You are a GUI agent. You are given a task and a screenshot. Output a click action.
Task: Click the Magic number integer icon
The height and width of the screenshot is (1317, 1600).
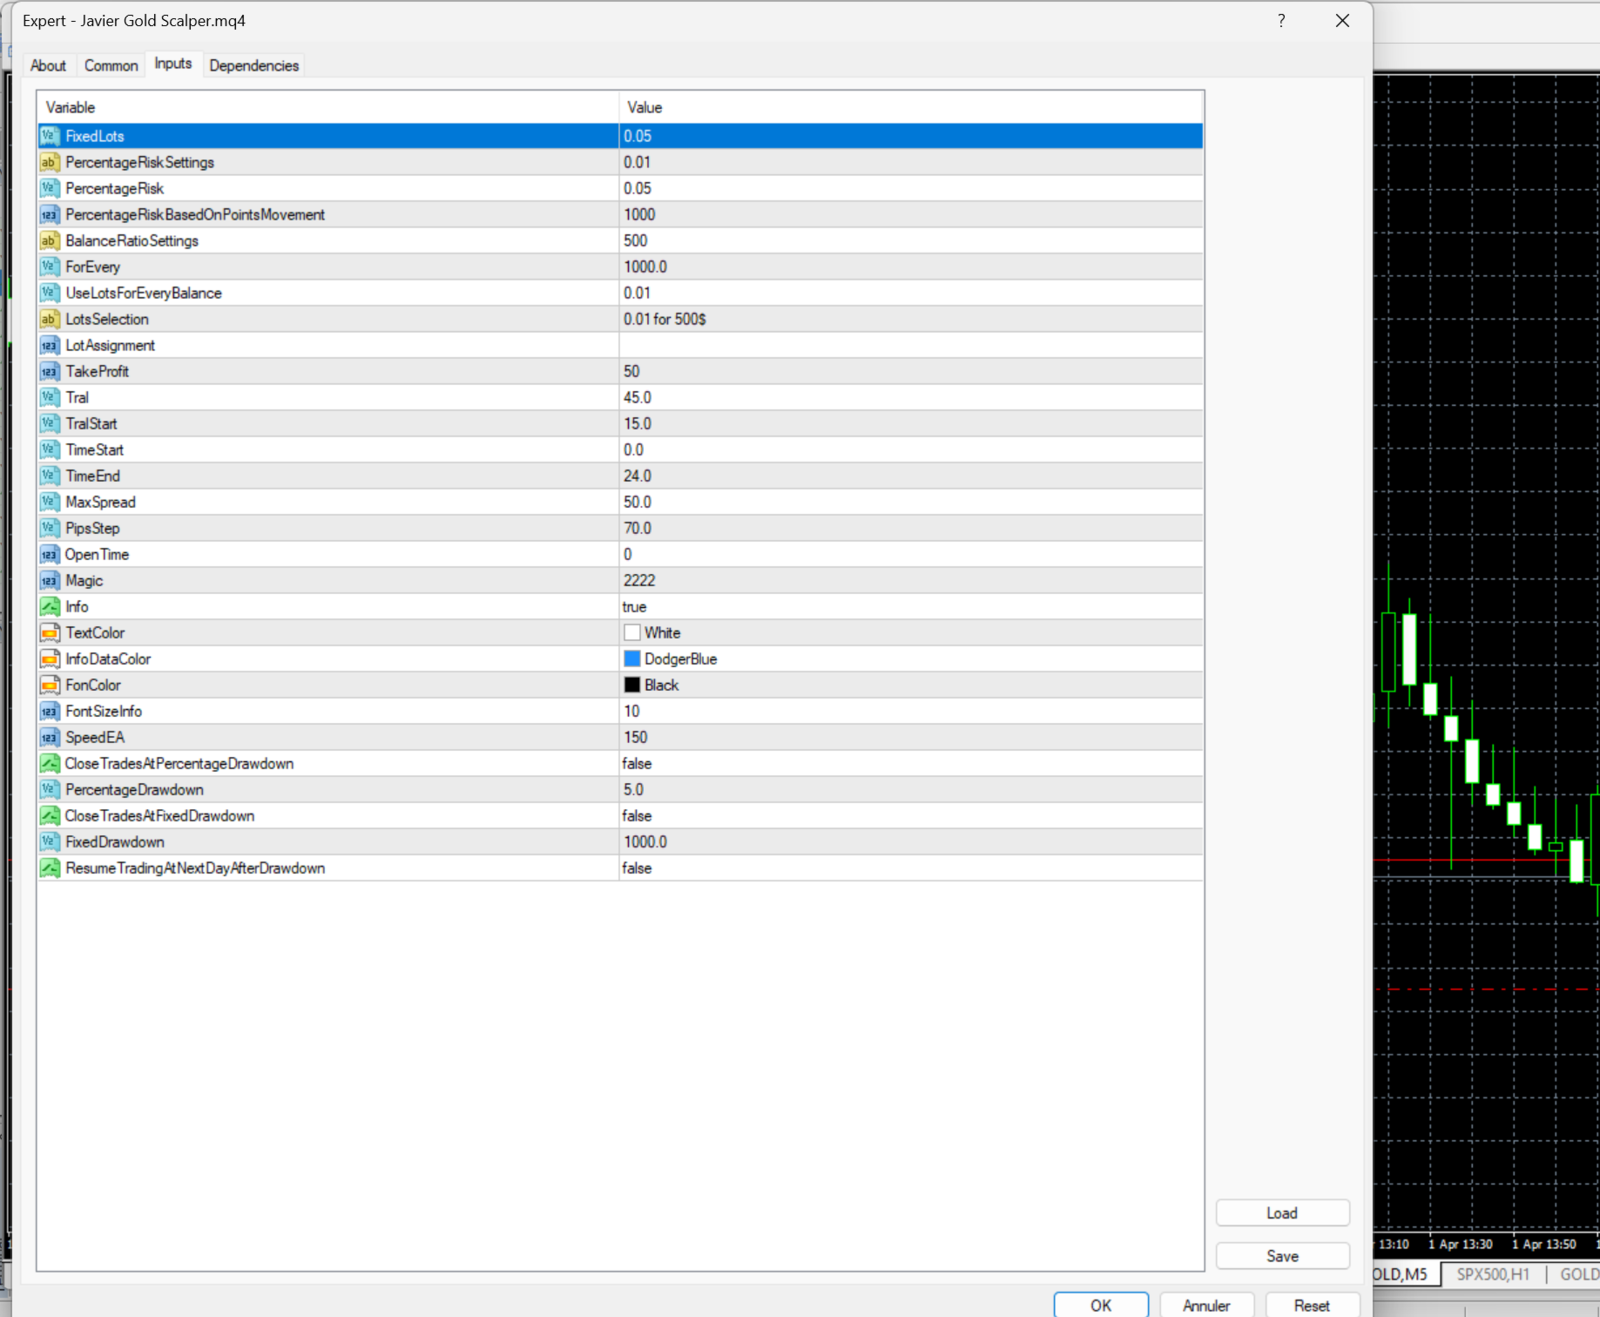pos(49,580)
